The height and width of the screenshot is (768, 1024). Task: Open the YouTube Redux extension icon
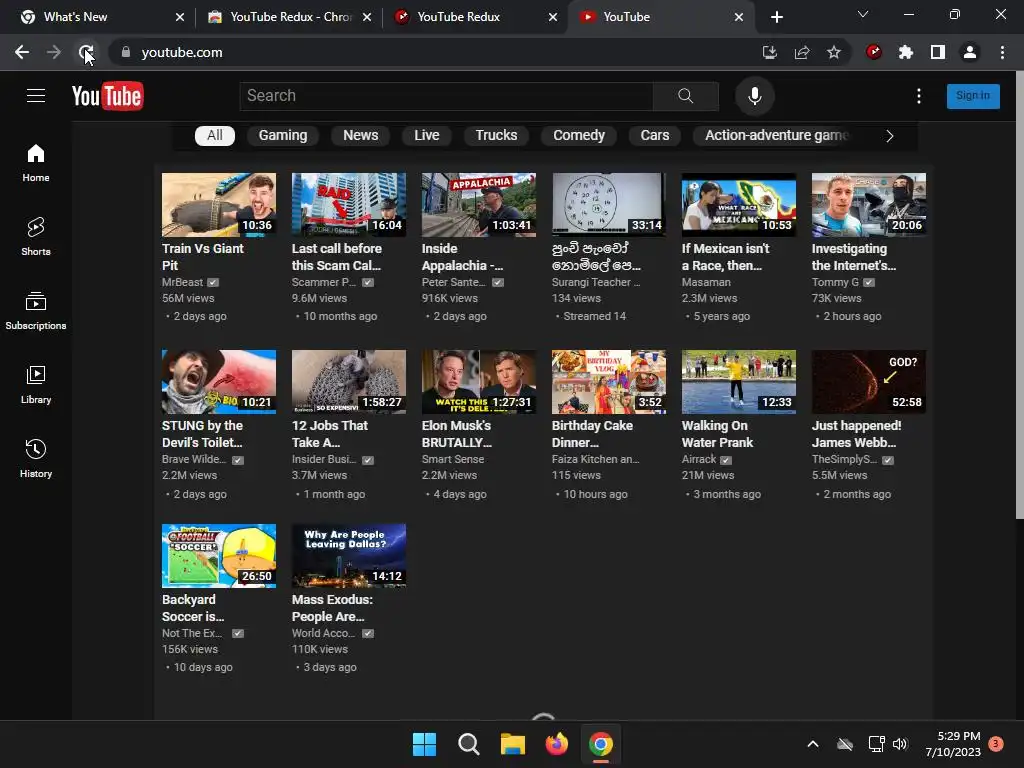click(874, 52)
